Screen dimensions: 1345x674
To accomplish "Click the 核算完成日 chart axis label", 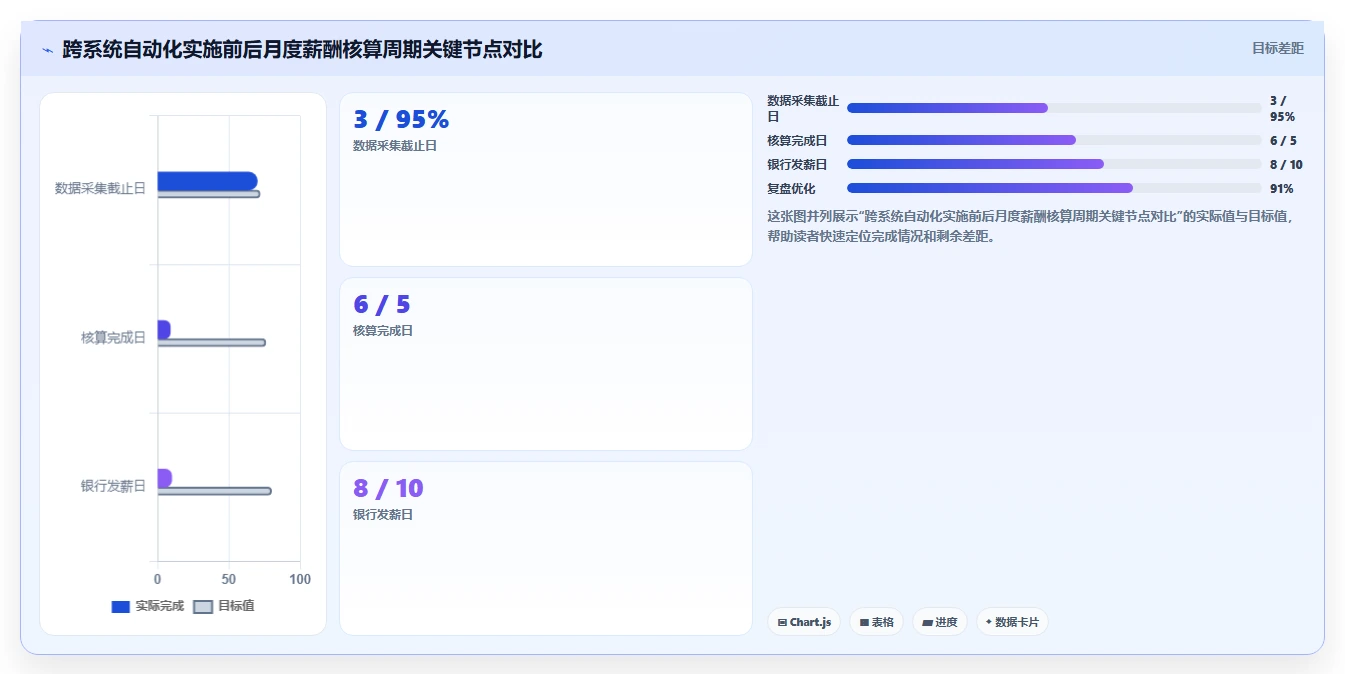I will [113, 338].
